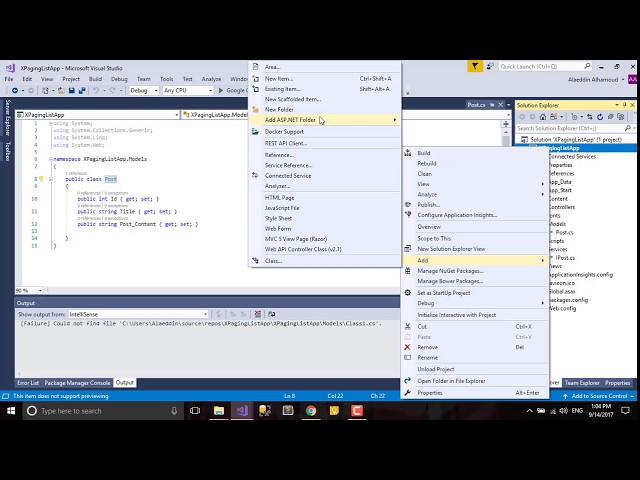640x480 pixels.
Task: Switch to the Team Explorer tab
Action: pos(582,383)
